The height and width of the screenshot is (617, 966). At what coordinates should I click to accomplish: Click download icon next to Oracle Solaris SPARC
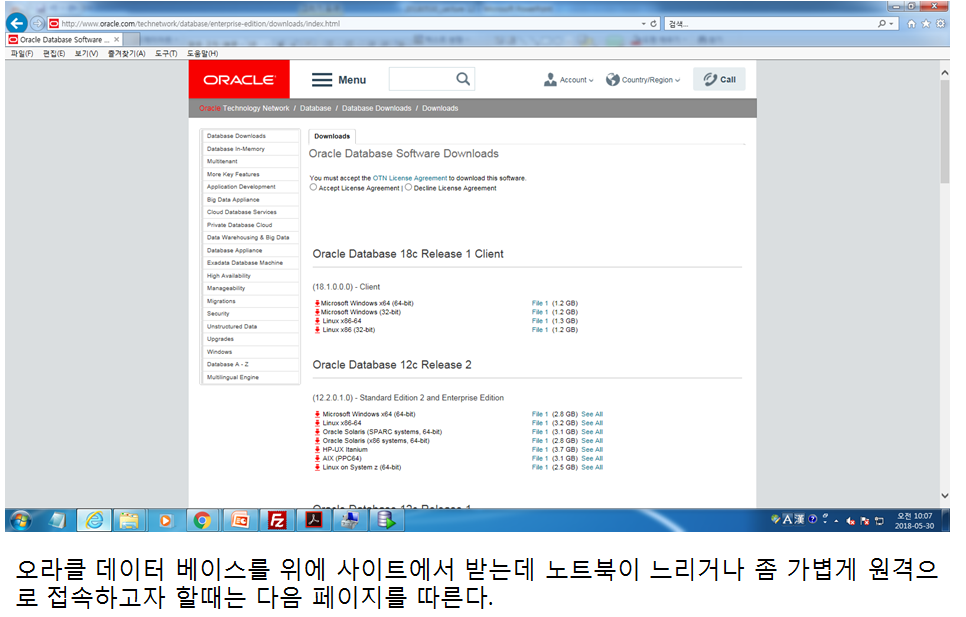[x=317, y=432]
